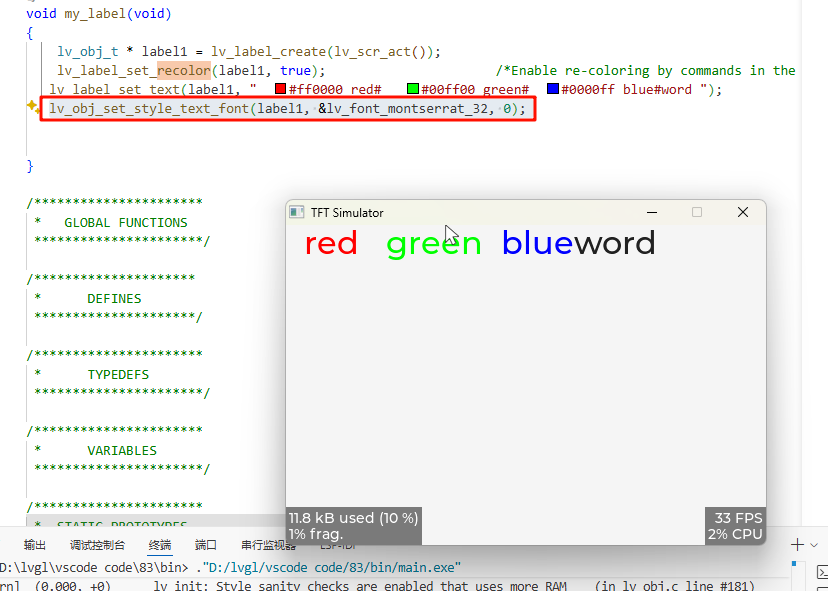Open the 串行监视器 serial monitor tab
Viewport: 828px width, 591px height.
[x=267, y=545]
